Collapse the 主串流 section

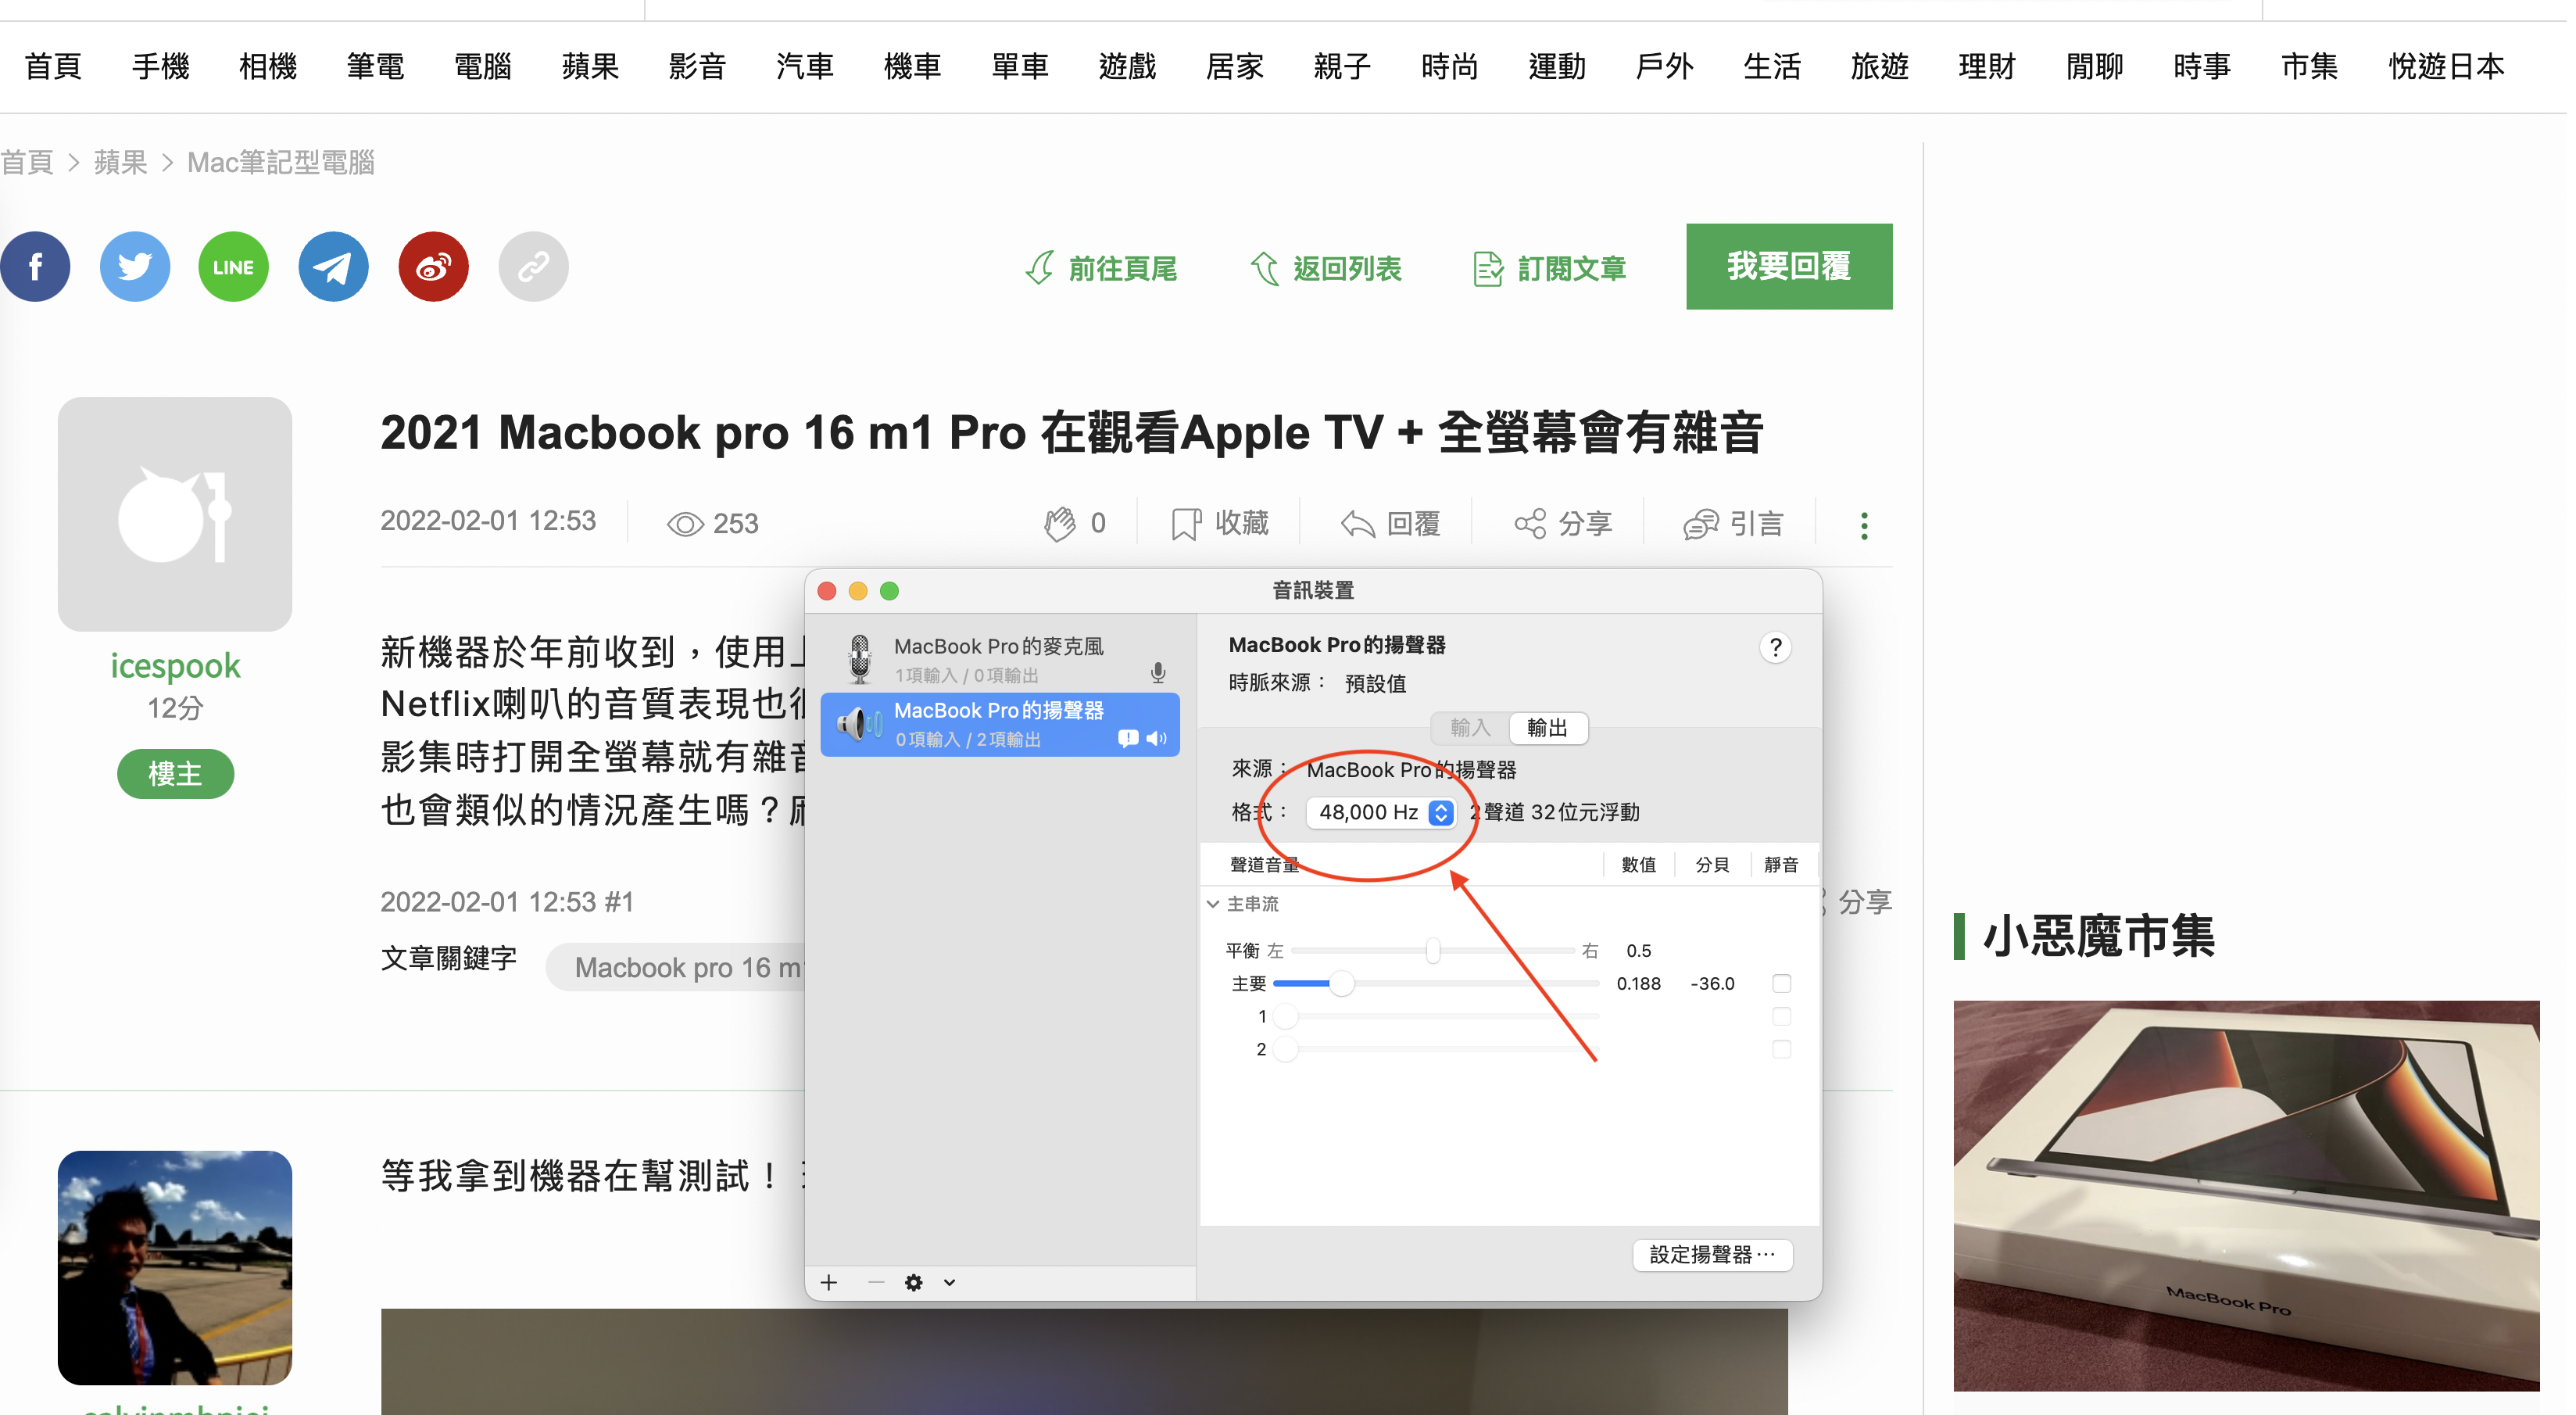[1213, 904]
